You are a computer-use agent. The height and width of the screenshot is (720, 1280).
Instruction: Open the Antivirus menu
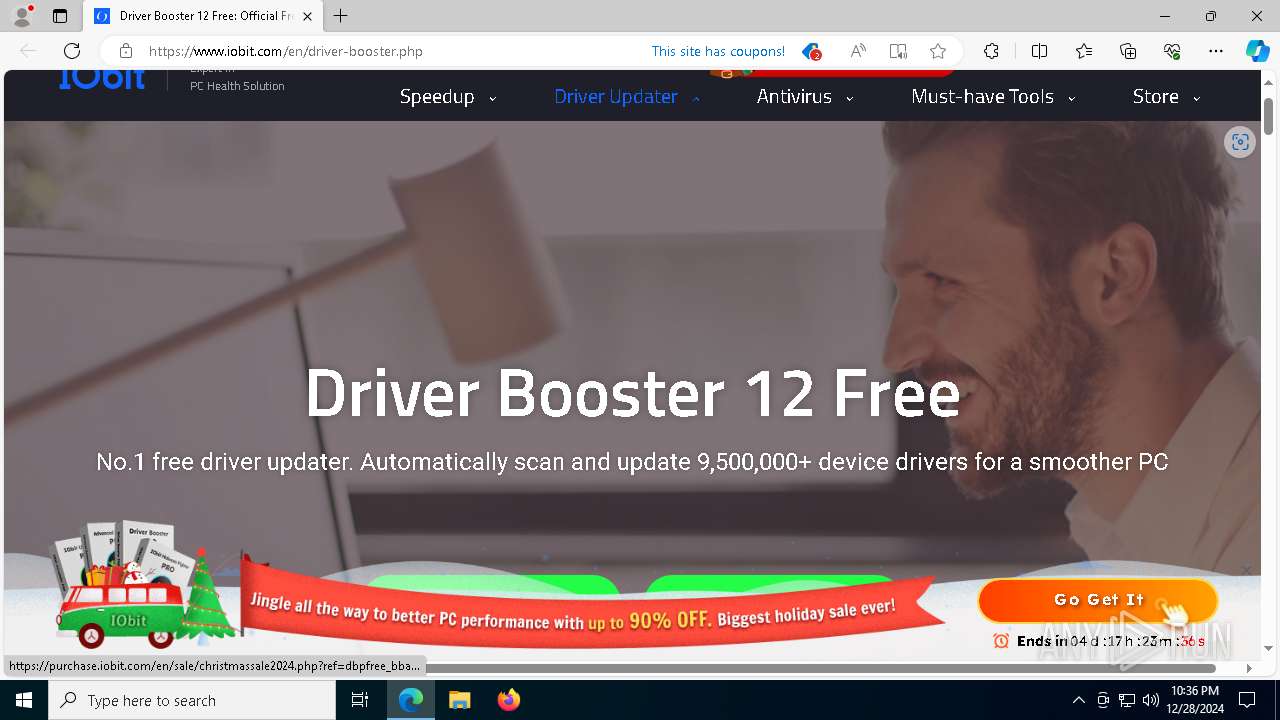tap(794, 97)
